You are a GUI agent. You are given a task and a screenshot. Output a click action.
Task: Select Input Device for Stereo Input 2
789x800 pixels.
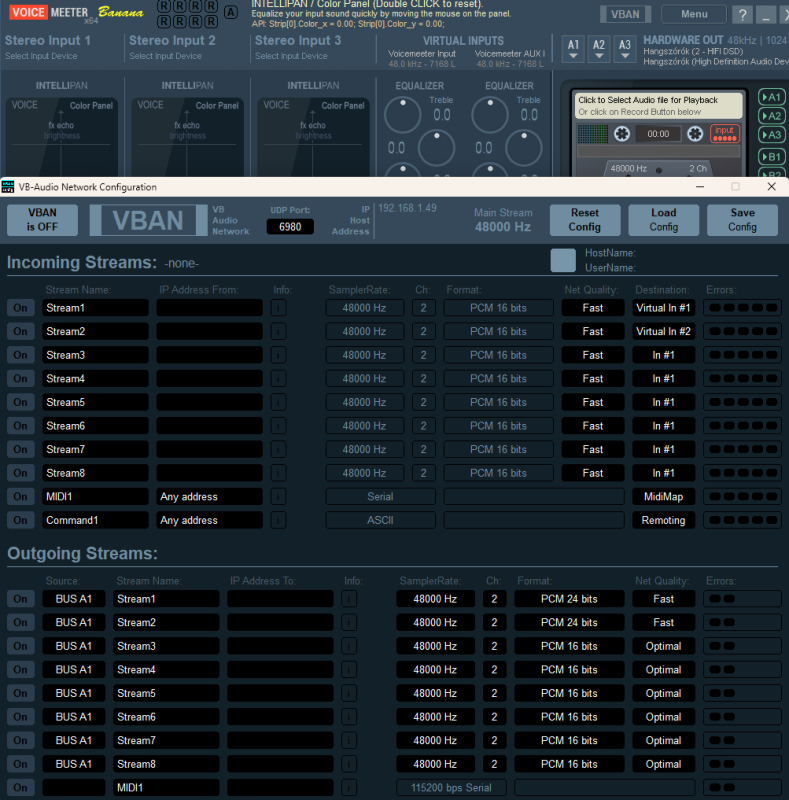point(165,56)
